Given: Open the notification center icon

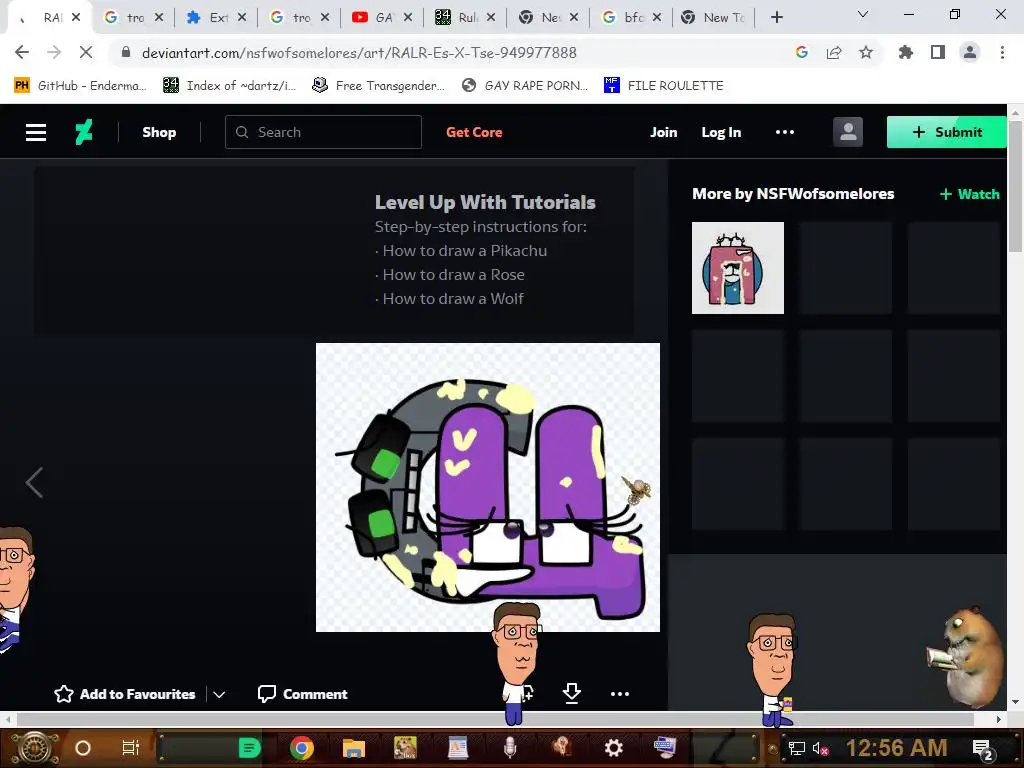Looking at the screenshot, I should tap(983, 749).
